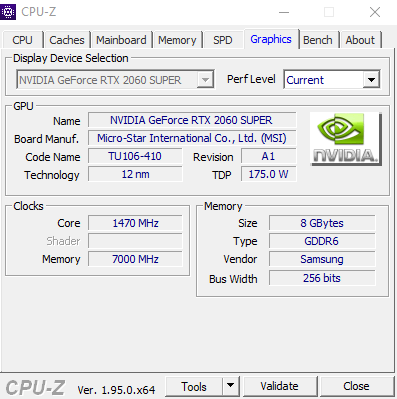Click the Tools button
Image resolution: width=397 pixels, height=399 pixels.
pos(194,387)
